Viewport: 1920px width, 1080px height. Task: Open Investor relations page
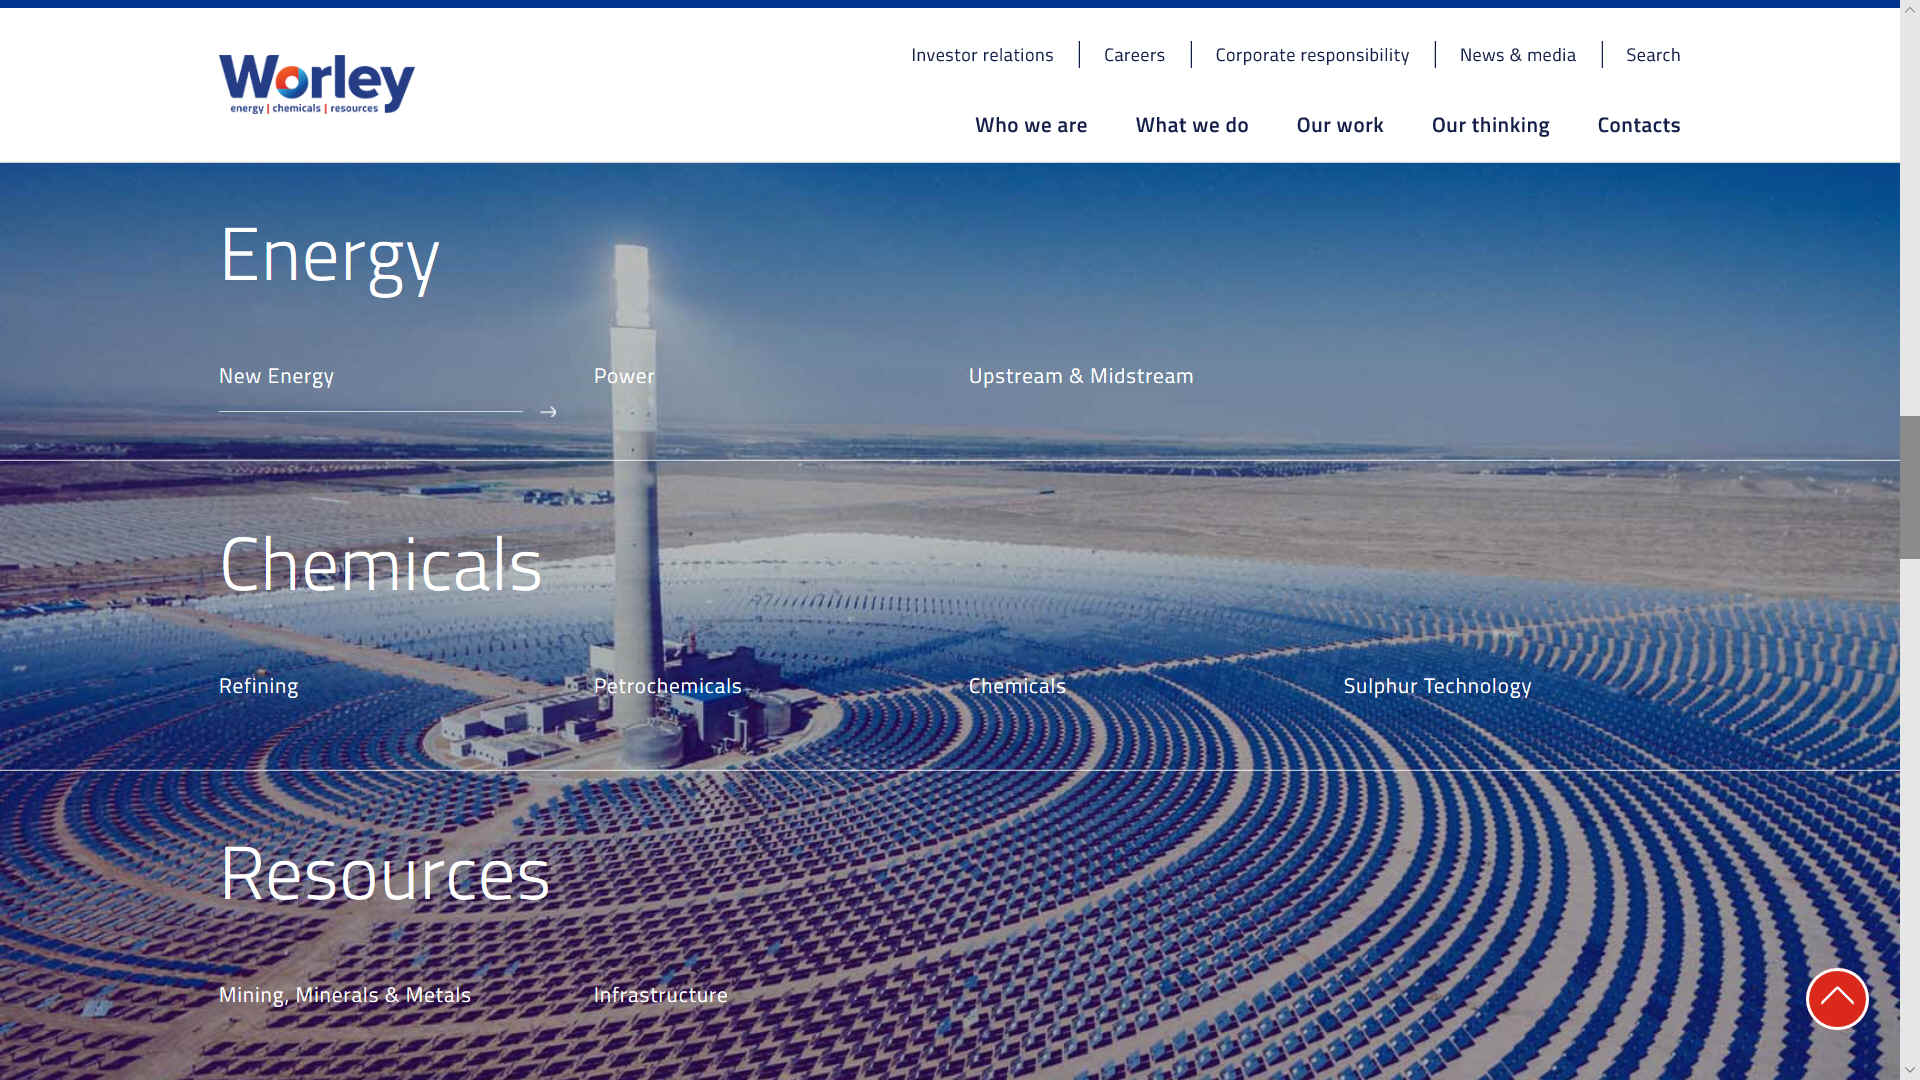[x=982, y=55]
